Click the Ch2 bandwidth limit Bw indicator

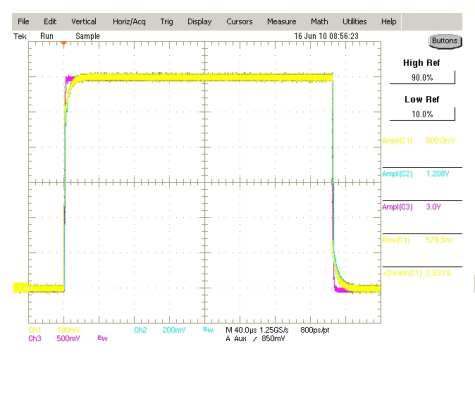click(x=208, y=330)
